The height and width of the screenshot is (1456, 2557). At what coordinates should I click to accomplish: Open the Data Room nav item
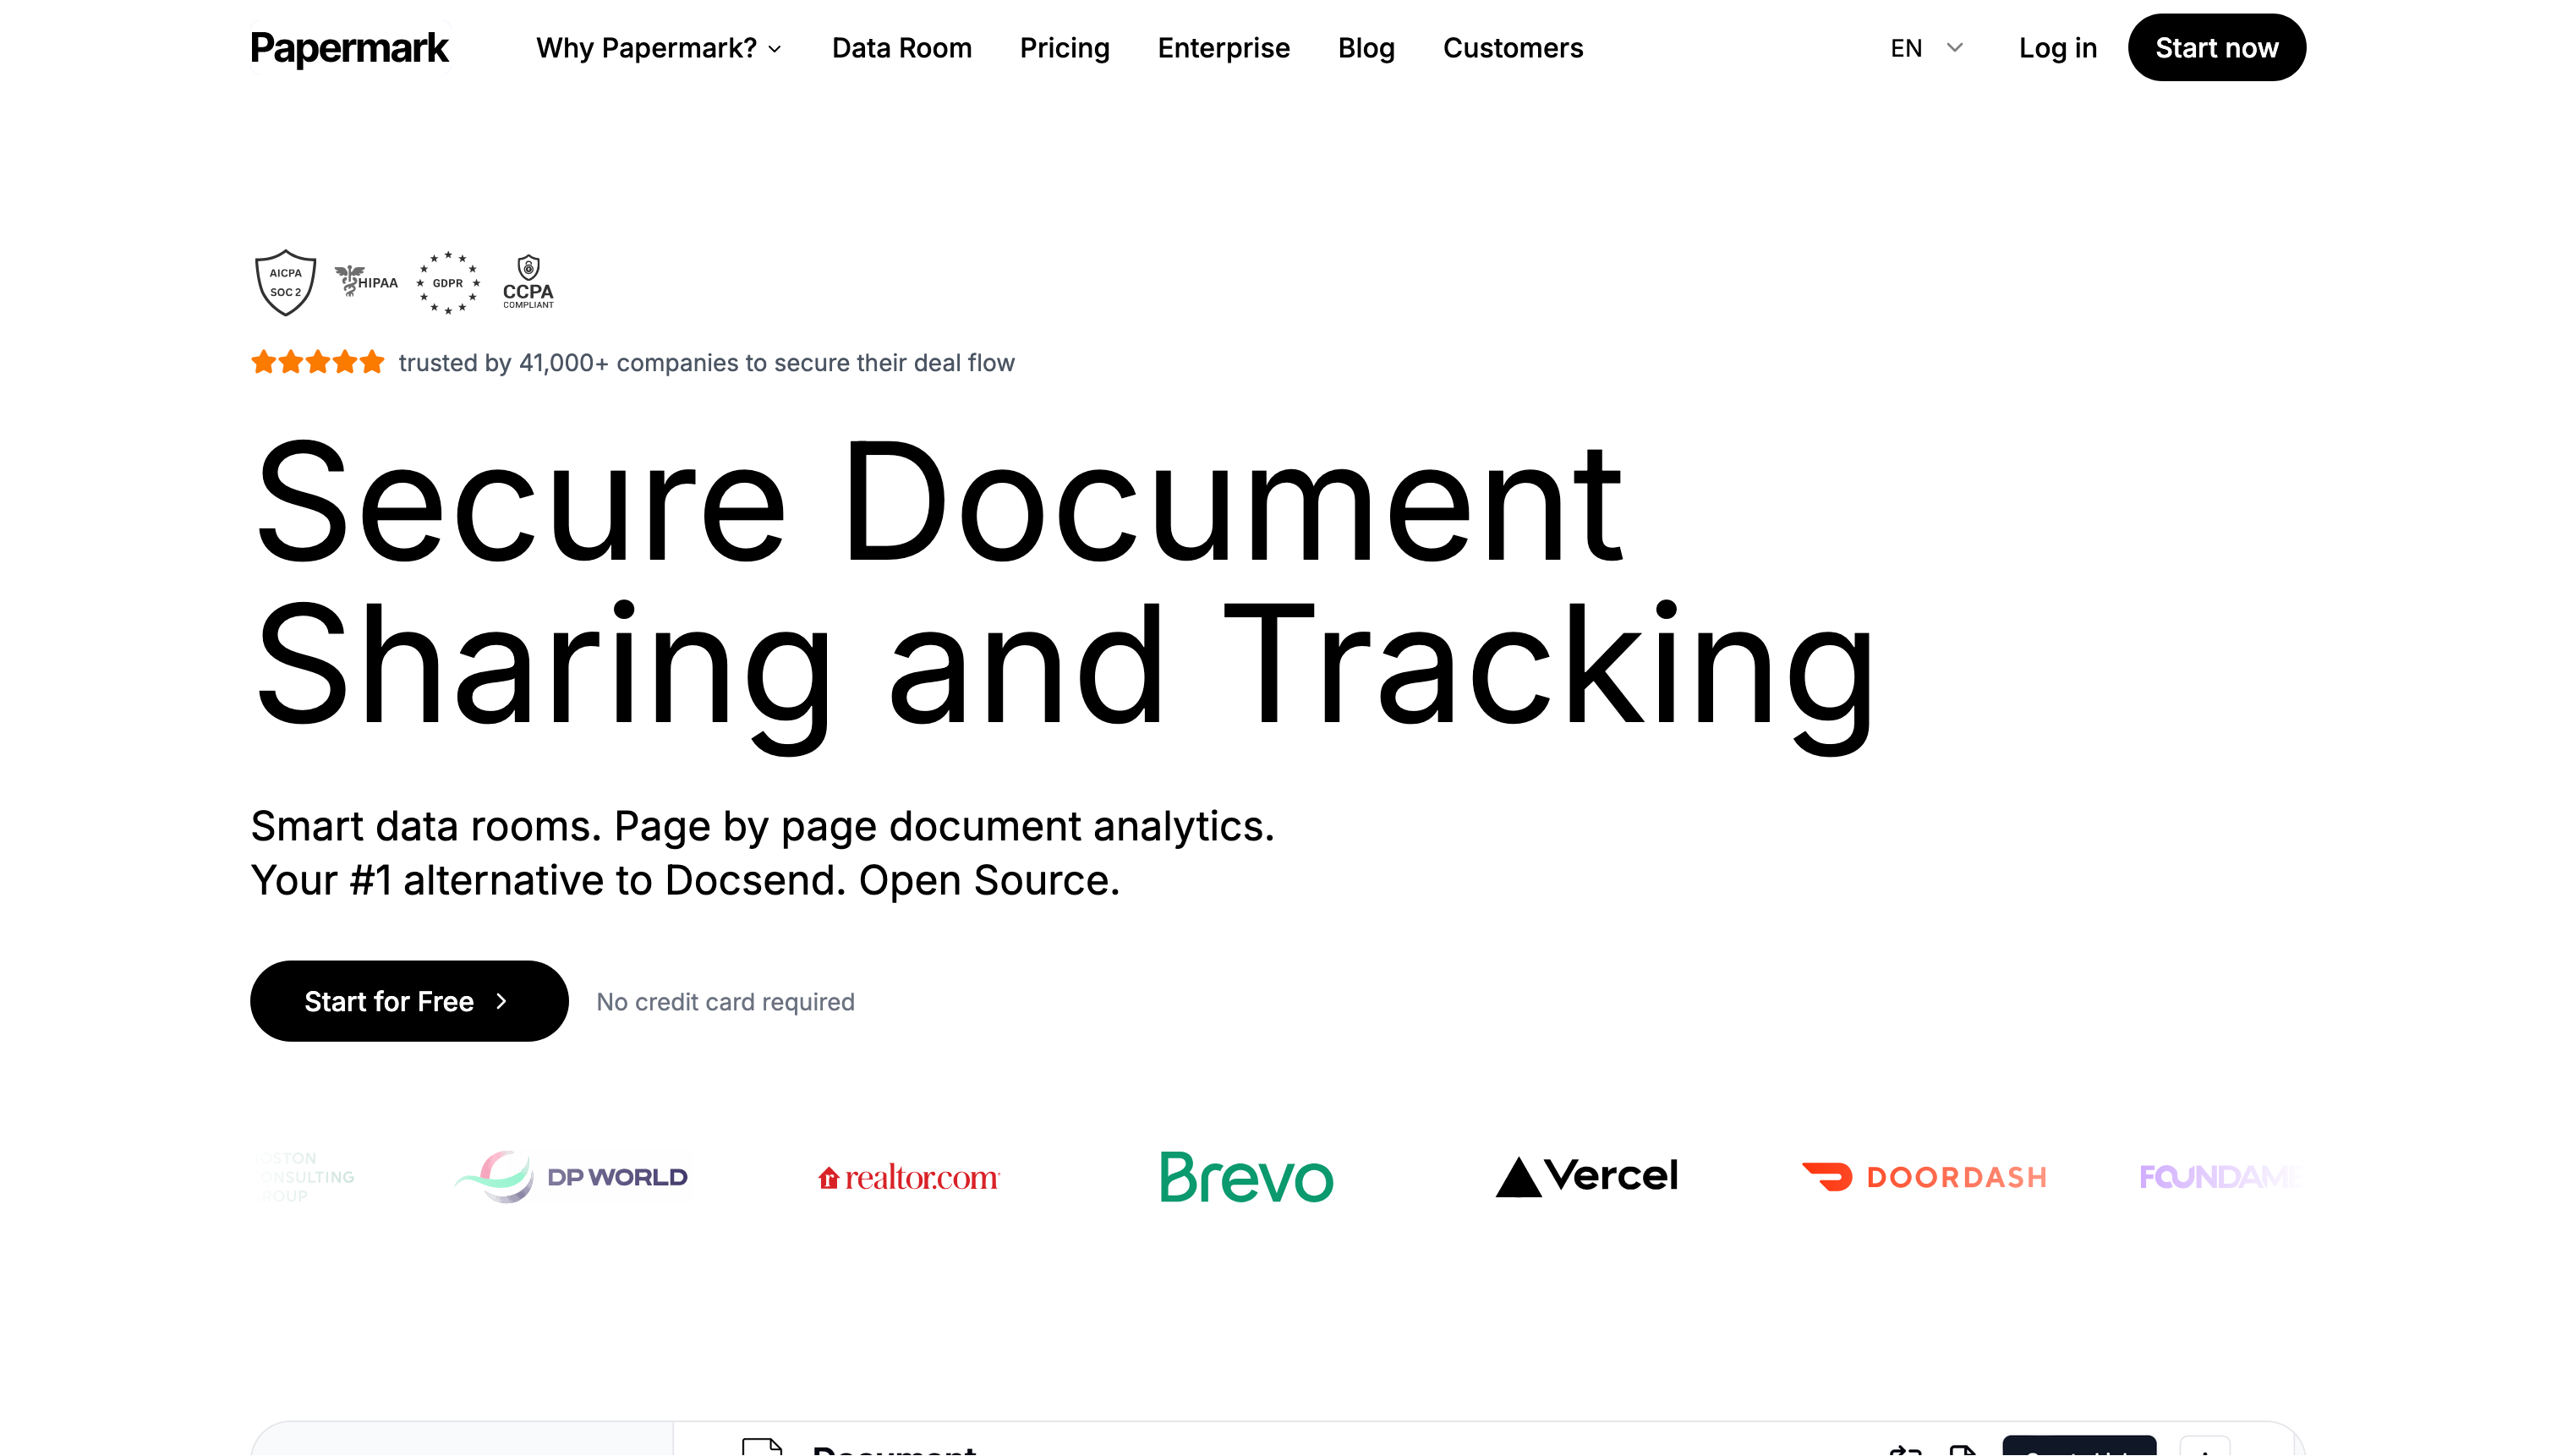coord(901,48)
